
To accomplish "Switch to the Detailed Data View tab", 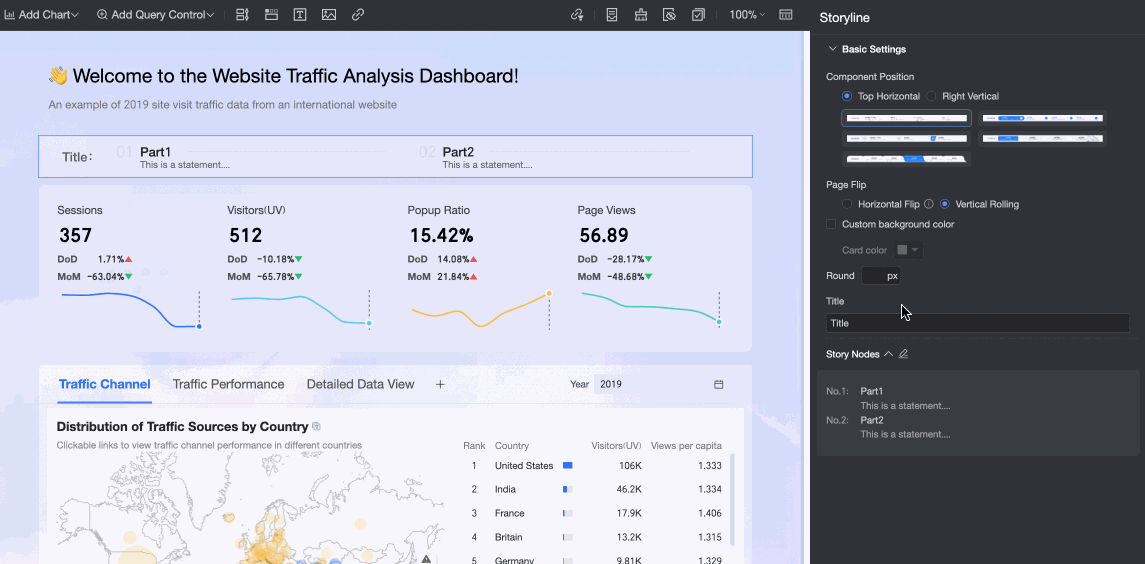I will 360,384.
